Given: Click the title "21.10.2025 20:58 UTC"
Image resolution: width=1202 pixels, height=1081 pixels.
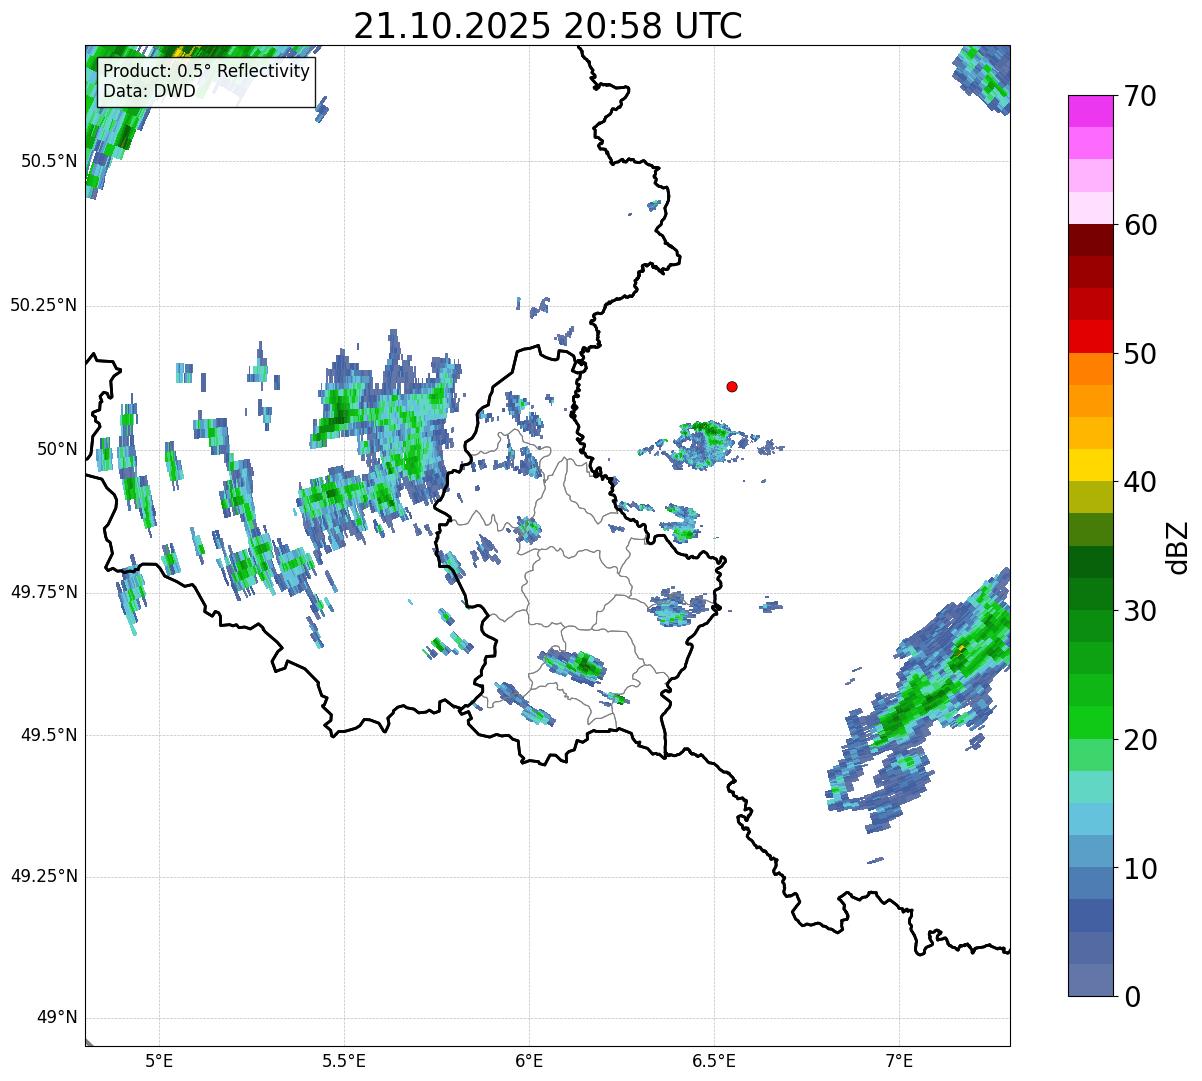Looking at the screenshot, I should pyautogui.click(x=548, y=26).
